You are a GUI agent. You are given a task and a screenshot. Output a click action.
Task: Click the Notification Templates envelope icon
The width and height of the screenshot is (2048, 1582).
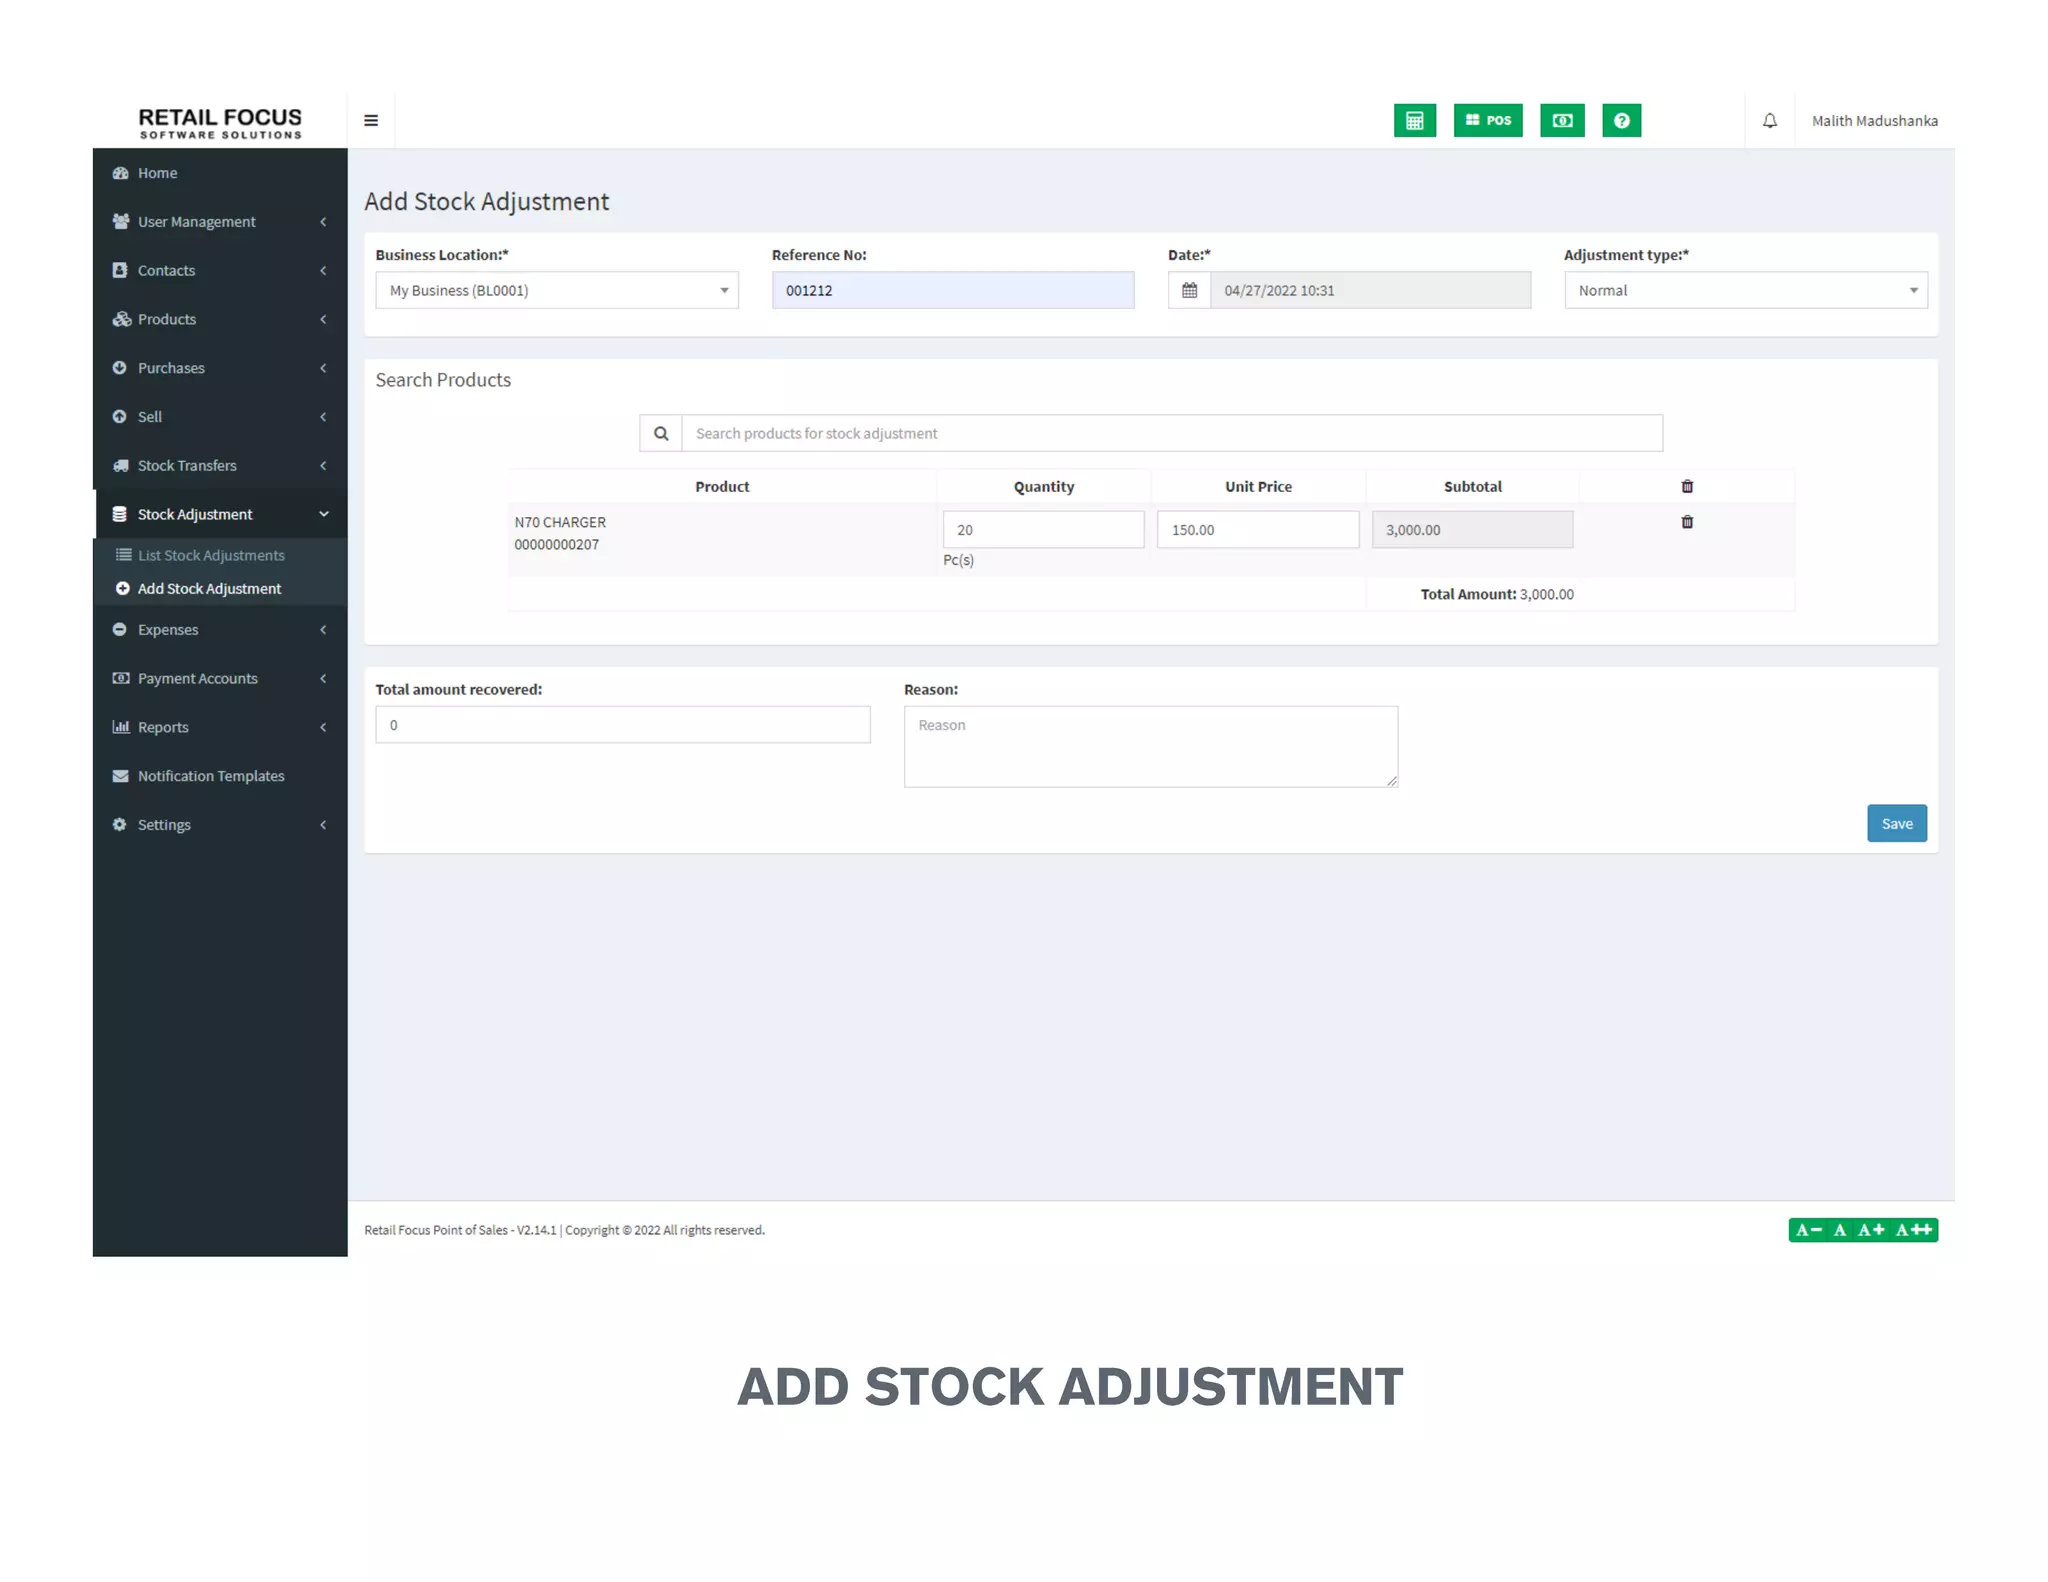pos(121,776)
